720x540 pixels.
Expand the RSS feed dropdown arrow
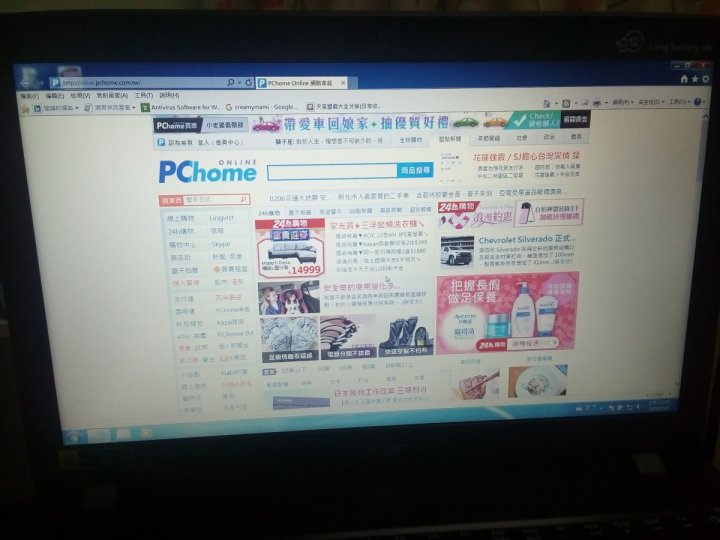pos(575,103)
